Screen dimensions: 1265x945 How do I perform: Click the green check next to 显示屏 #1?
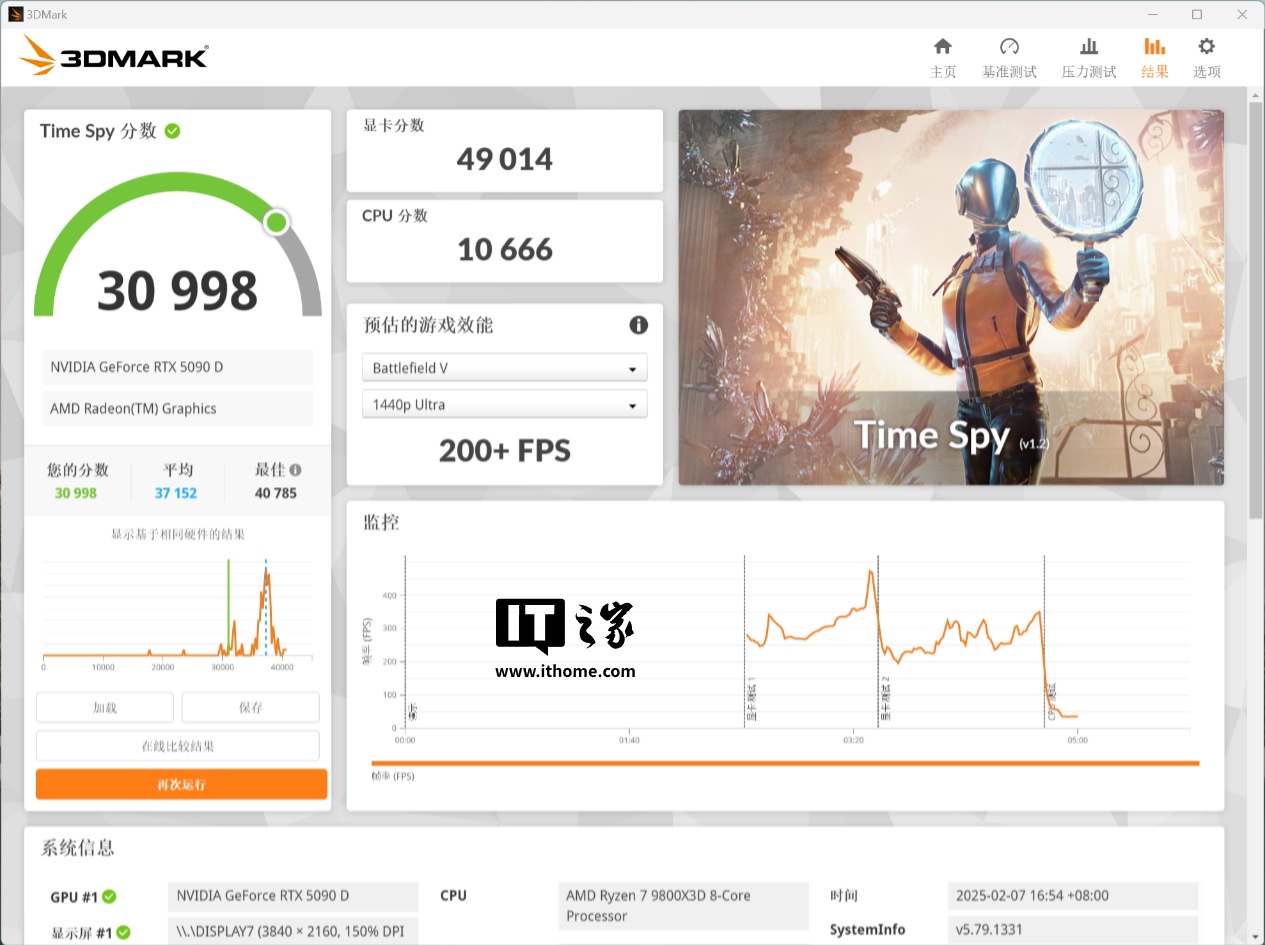point(123,933)
